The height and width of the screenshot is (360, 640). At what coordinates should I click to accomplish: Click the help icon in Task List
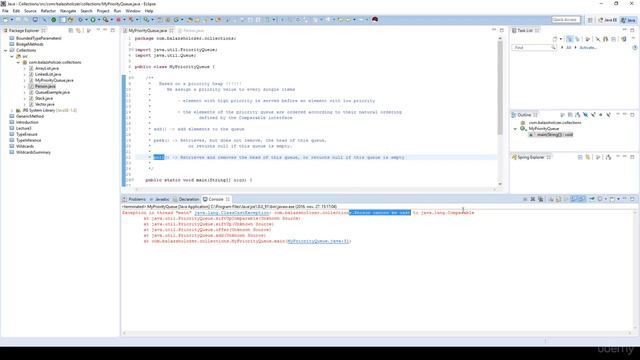coord(635,48)
